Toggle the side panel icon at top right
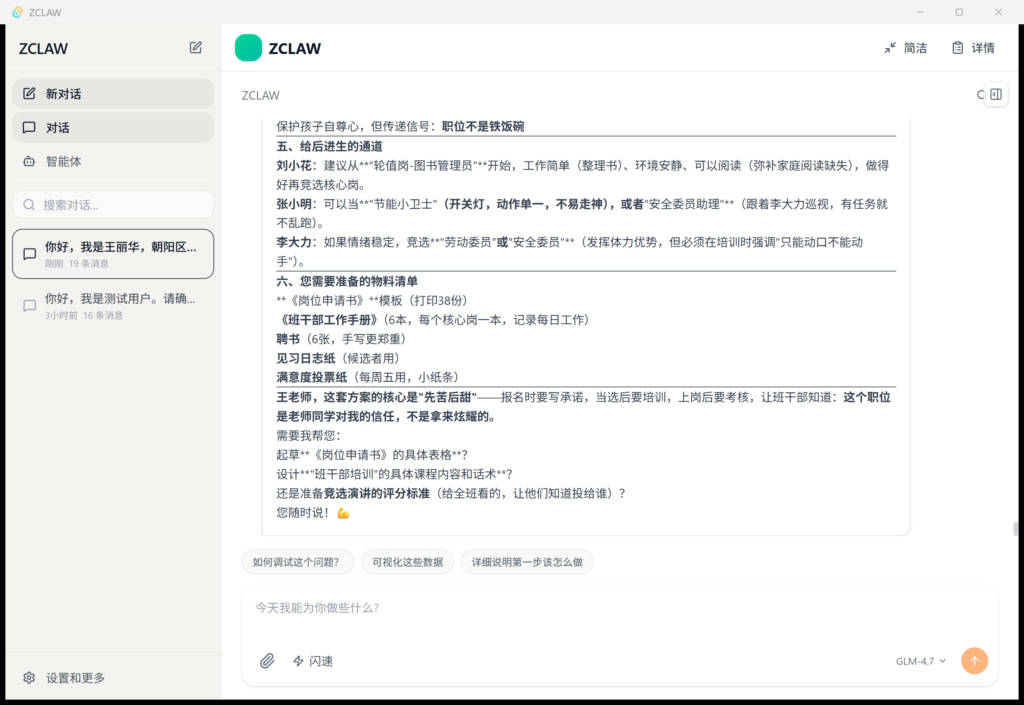 click(995, 94)
